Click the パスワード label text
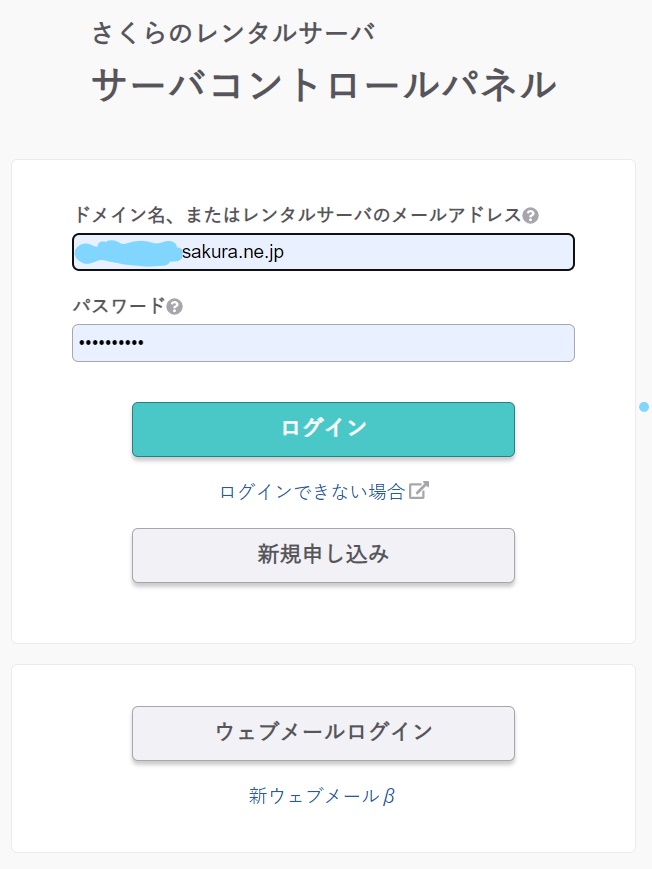 [x=118, y=306]
